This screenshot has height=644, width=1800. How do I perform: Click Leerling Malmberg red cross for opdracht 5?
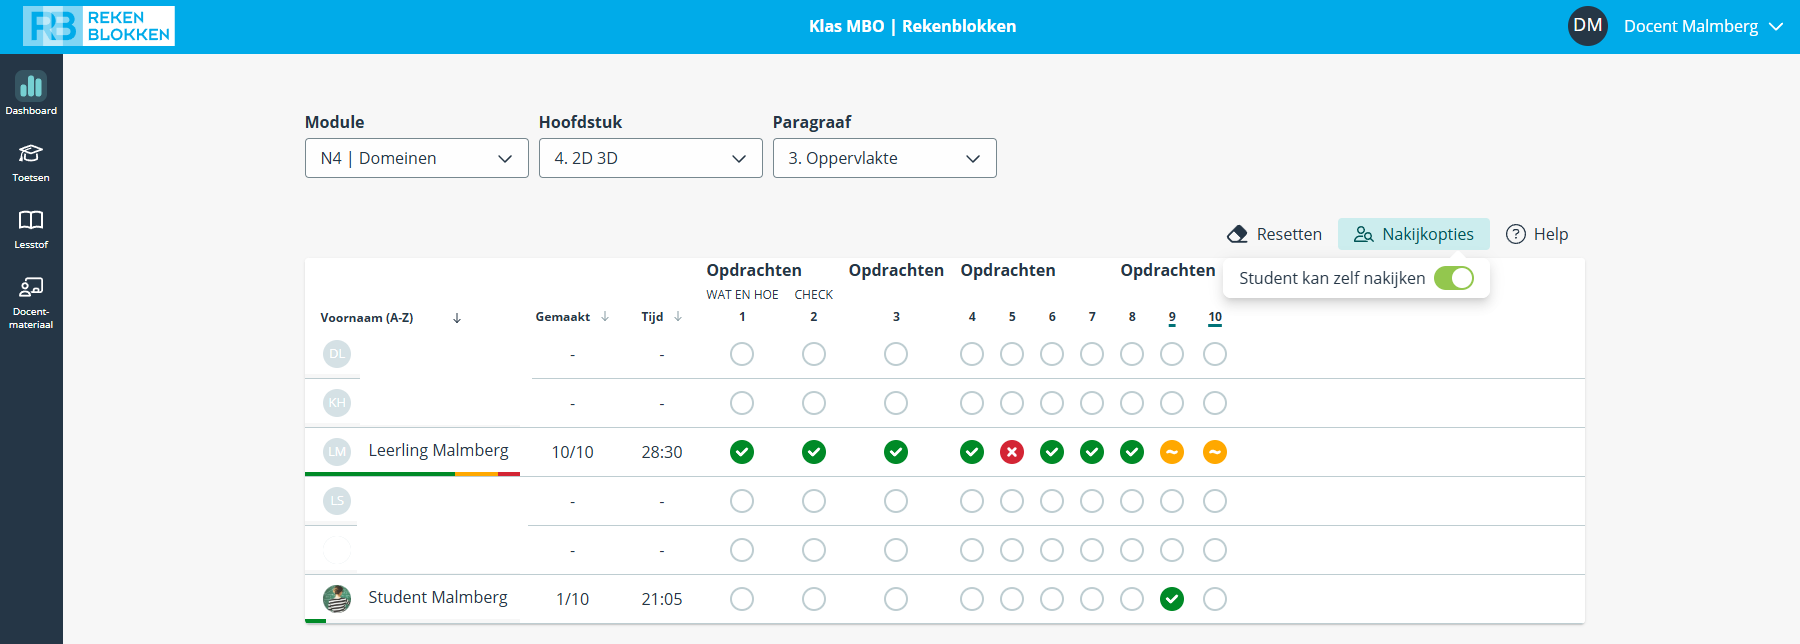(1012, 452)
